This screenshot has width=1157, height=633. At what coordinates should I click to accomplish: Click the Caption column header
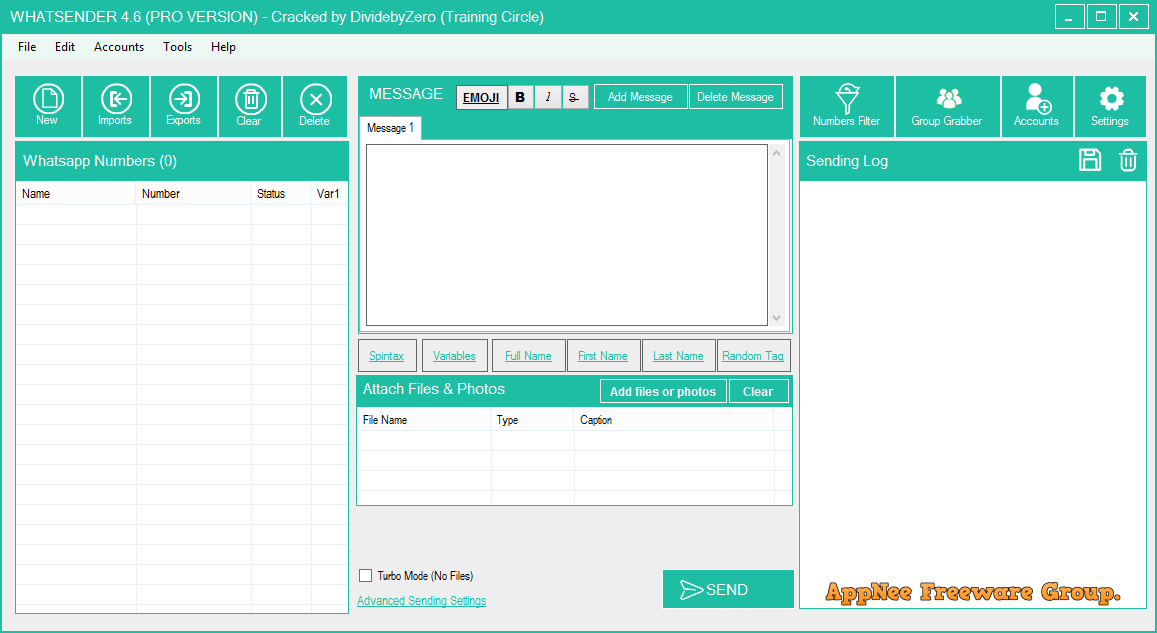pyautogui.click(x=674, y=420)
